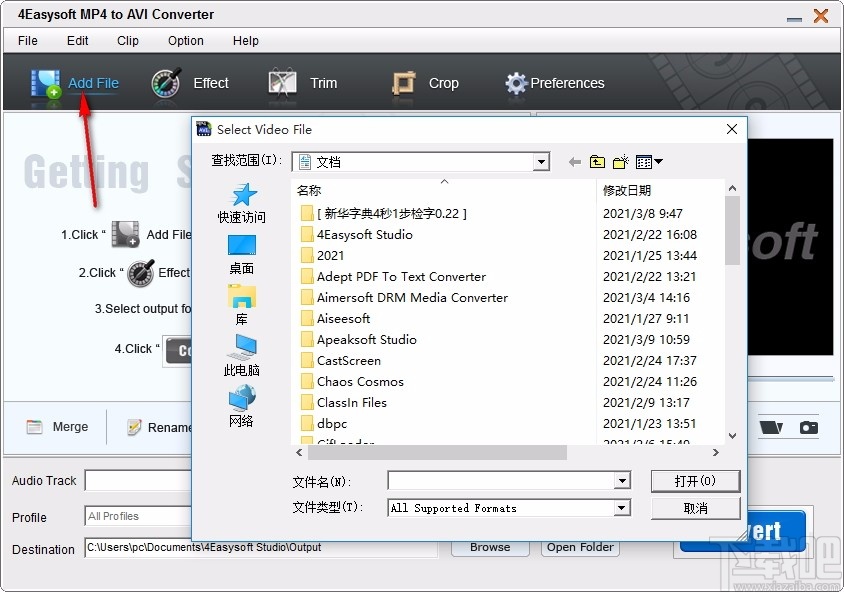The image size is (844, 592).
Task: Open the Option menu
Action: [185, 41]
